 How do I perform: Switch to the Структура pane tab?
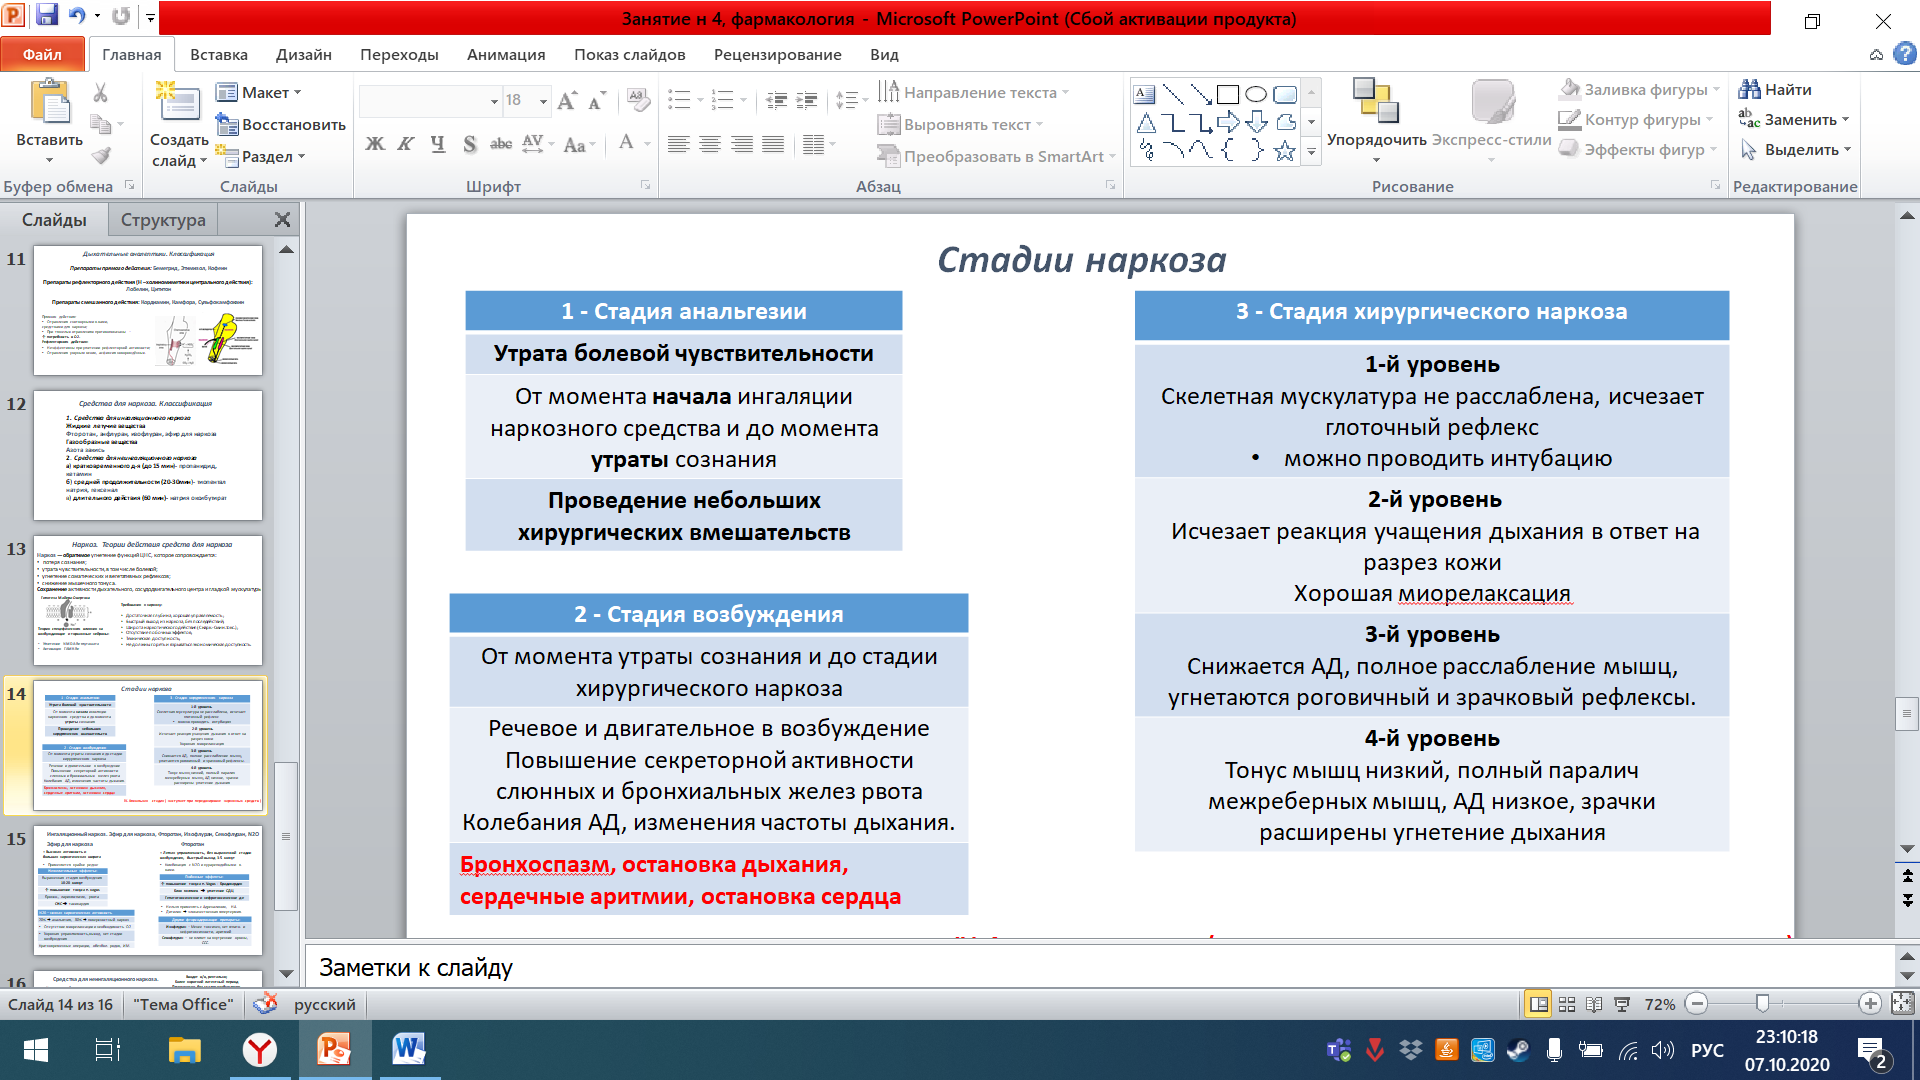click(x=163, y=220)
